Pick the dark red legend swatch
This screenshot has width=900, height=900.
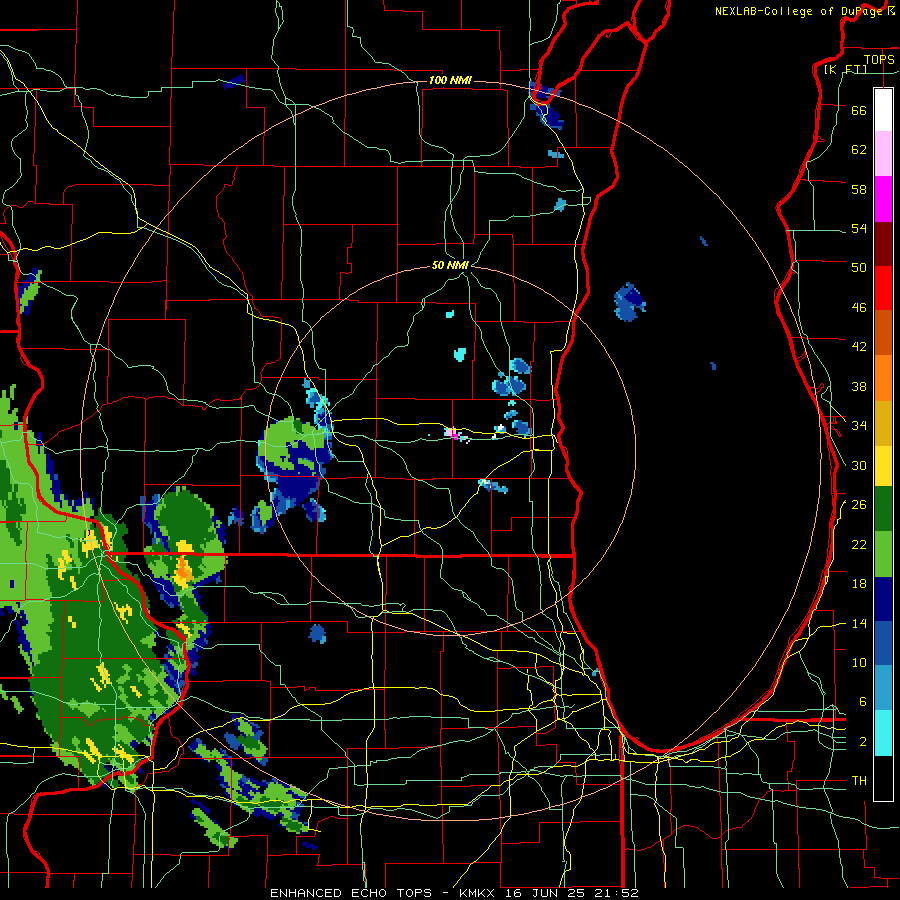coord(883,244)
